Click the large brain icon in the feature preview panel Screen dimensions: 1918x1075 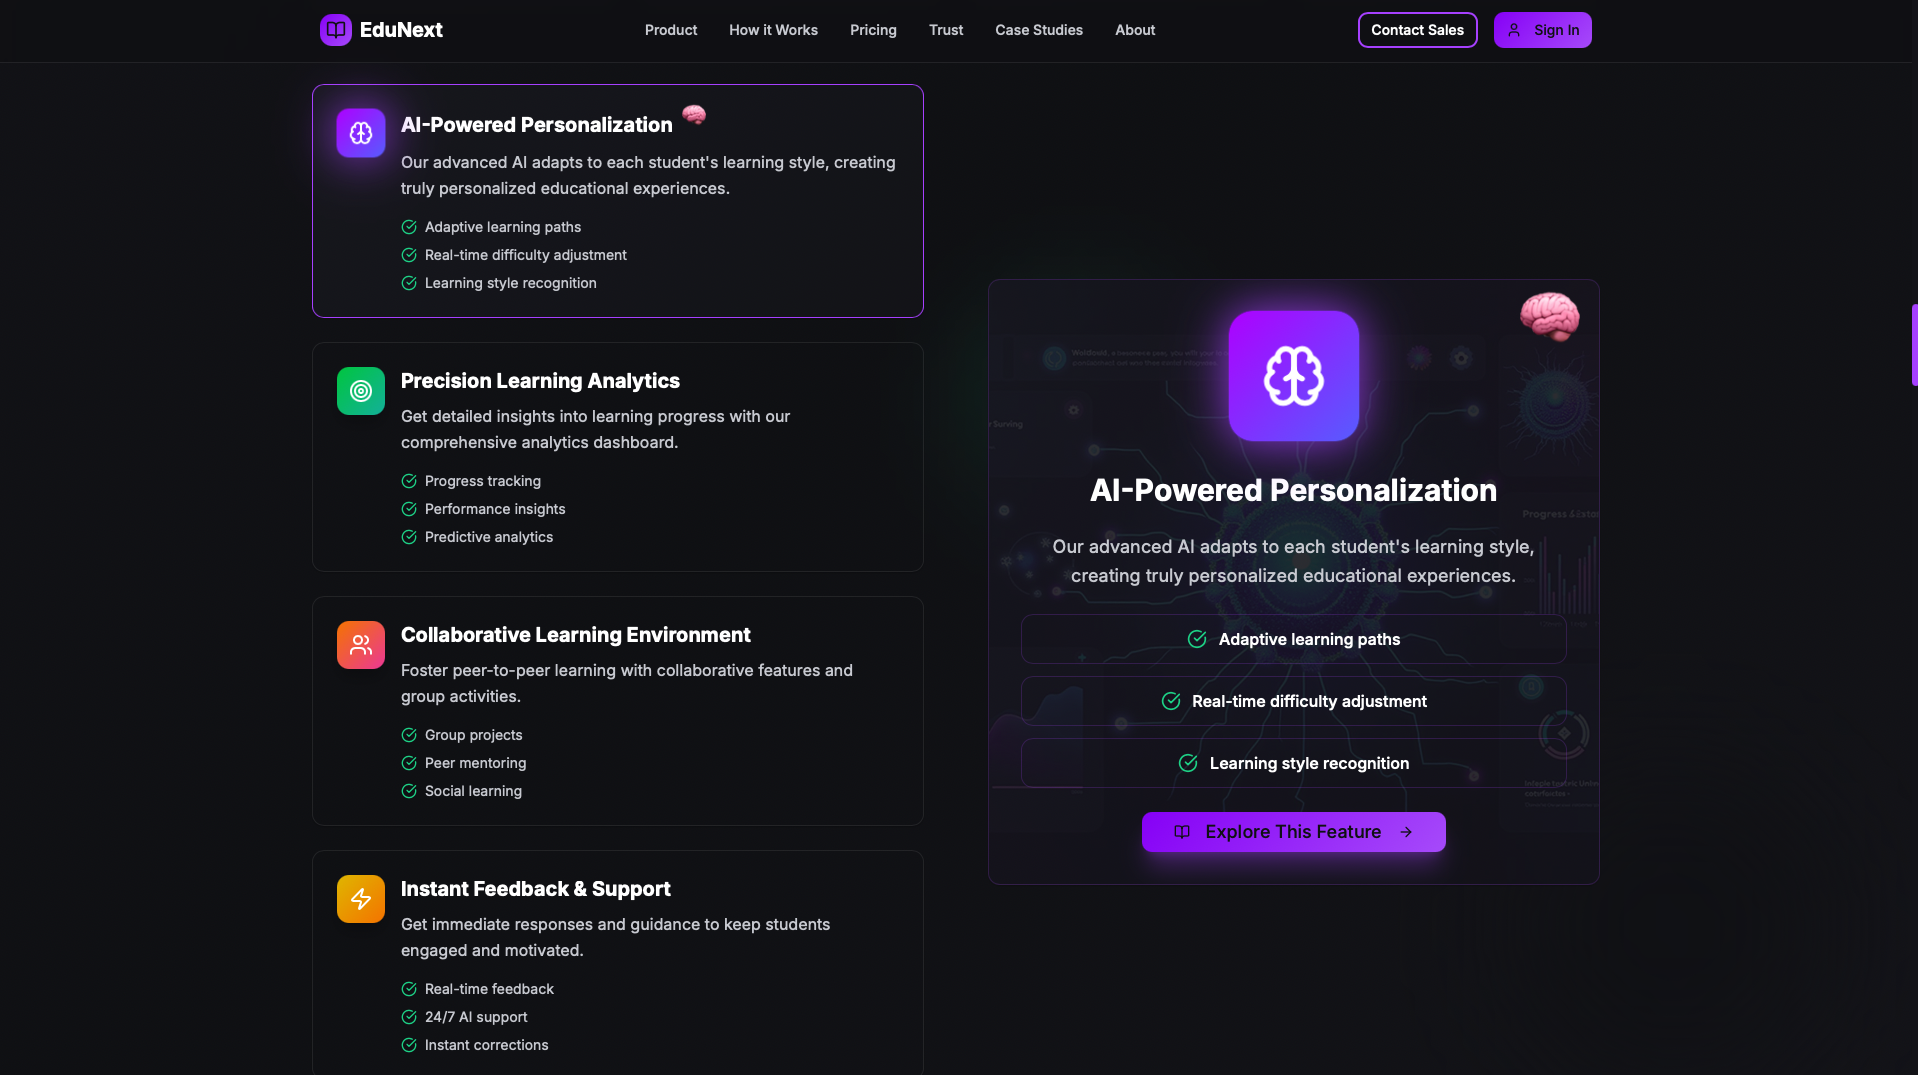click(x=1293, y=376)
